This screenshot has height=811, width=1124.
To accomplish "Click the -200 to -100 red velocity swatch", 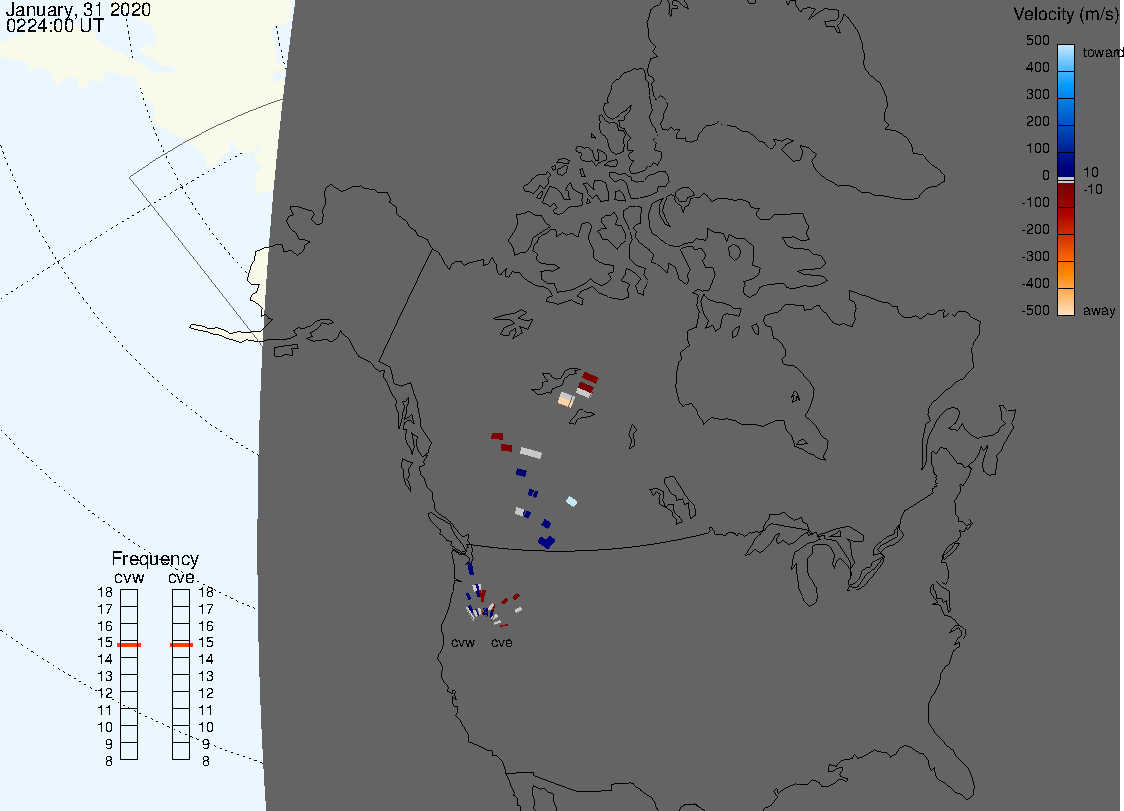I will (x=1065, y=221).
